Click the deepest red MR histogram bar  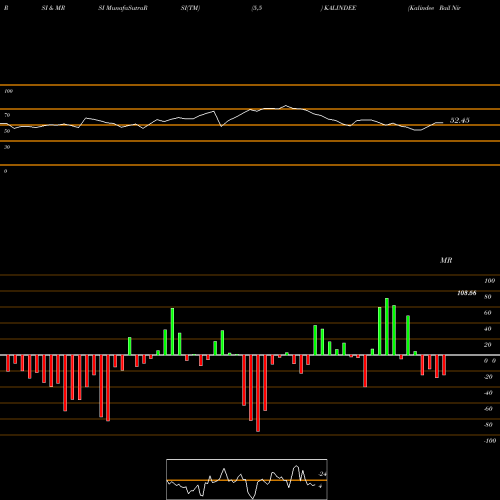click(258, 393)
